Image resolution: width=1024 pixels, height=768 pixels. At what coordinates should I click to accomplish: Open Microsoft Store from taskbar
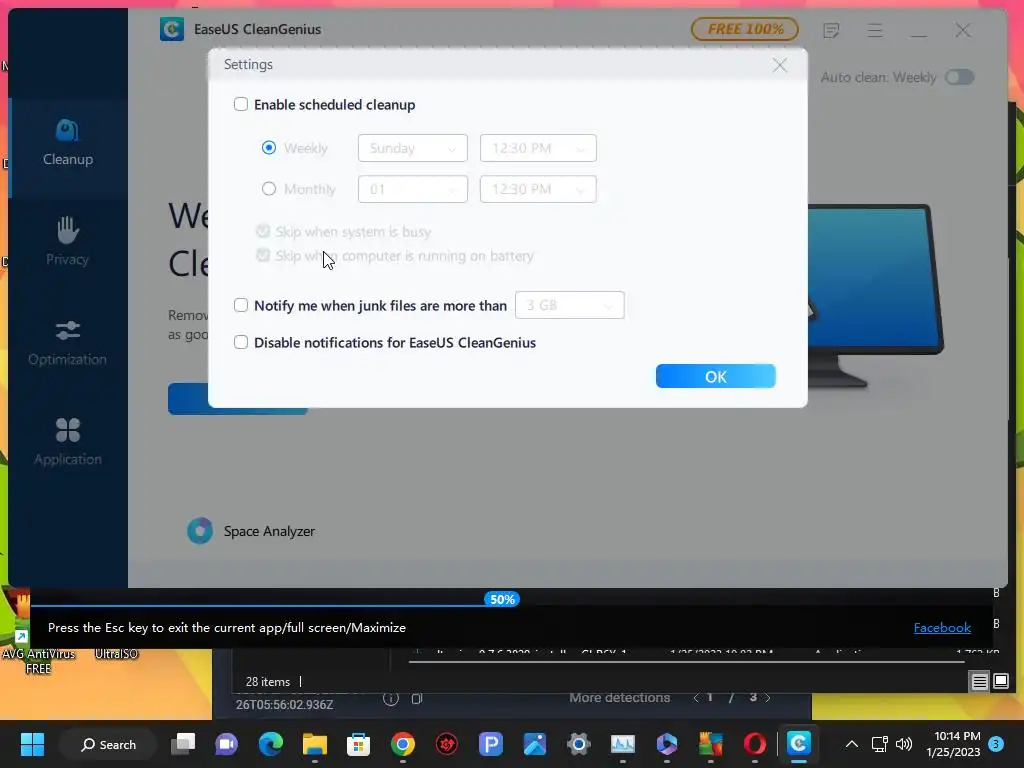(359, 744)
